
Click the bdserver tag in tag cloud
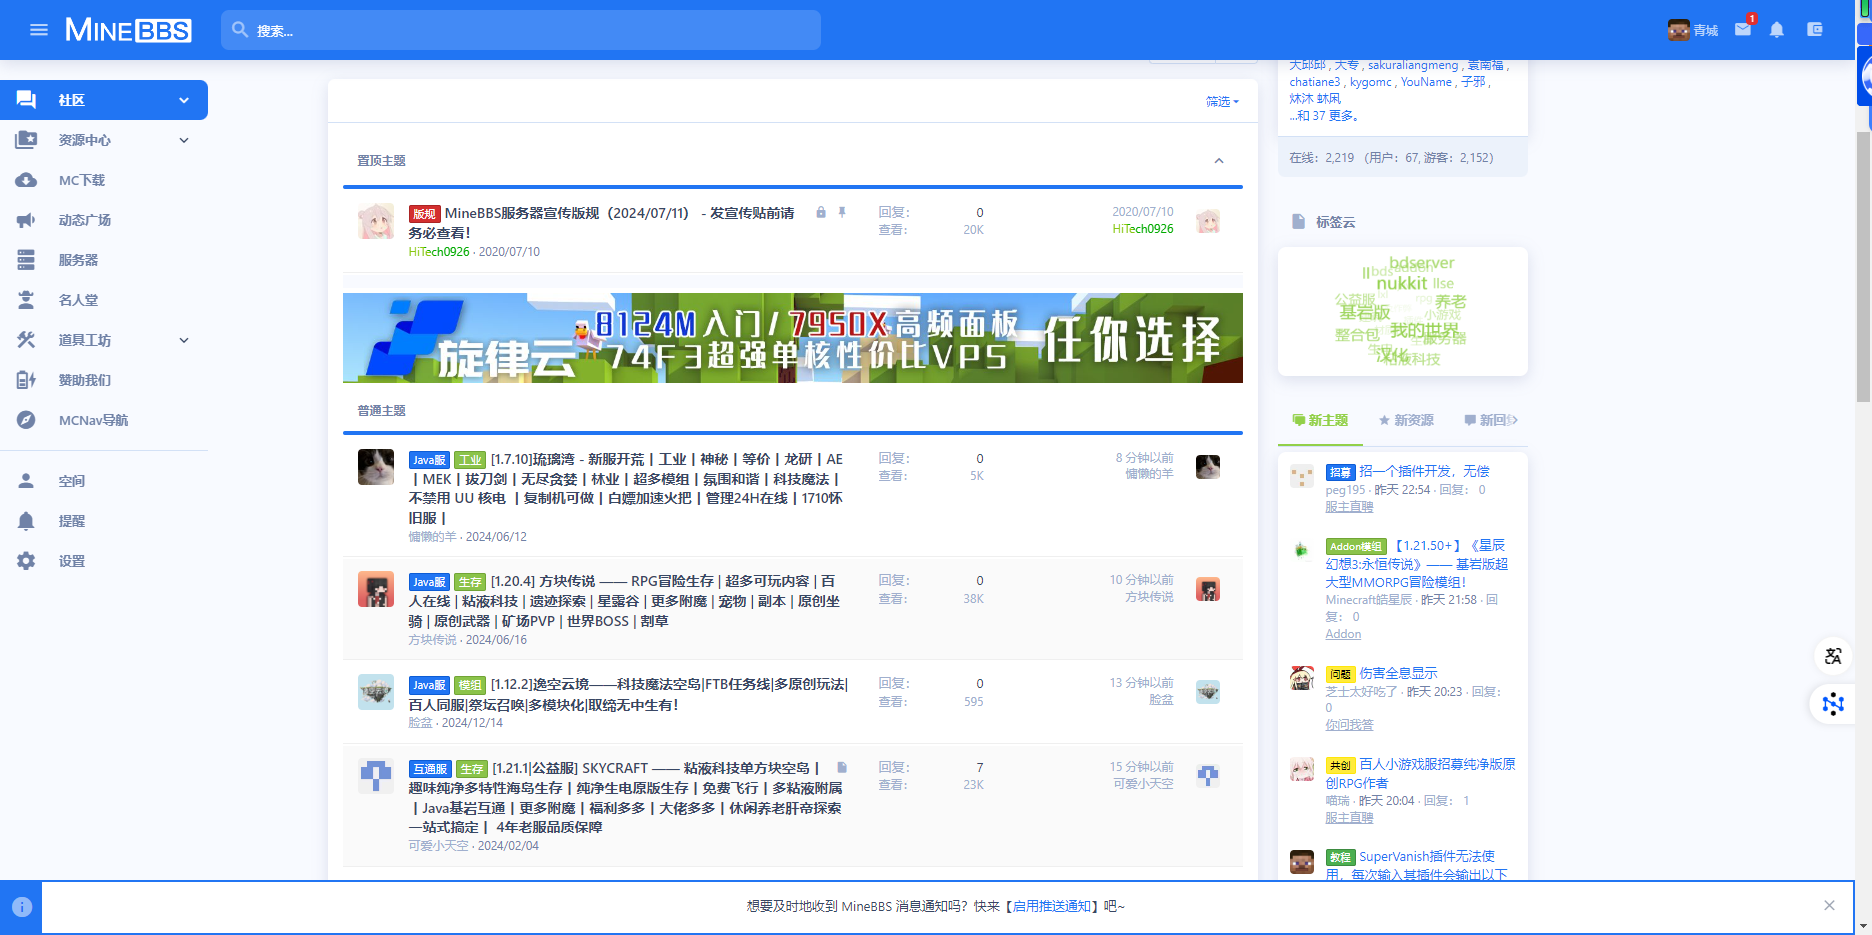(x=1422, y=263)
